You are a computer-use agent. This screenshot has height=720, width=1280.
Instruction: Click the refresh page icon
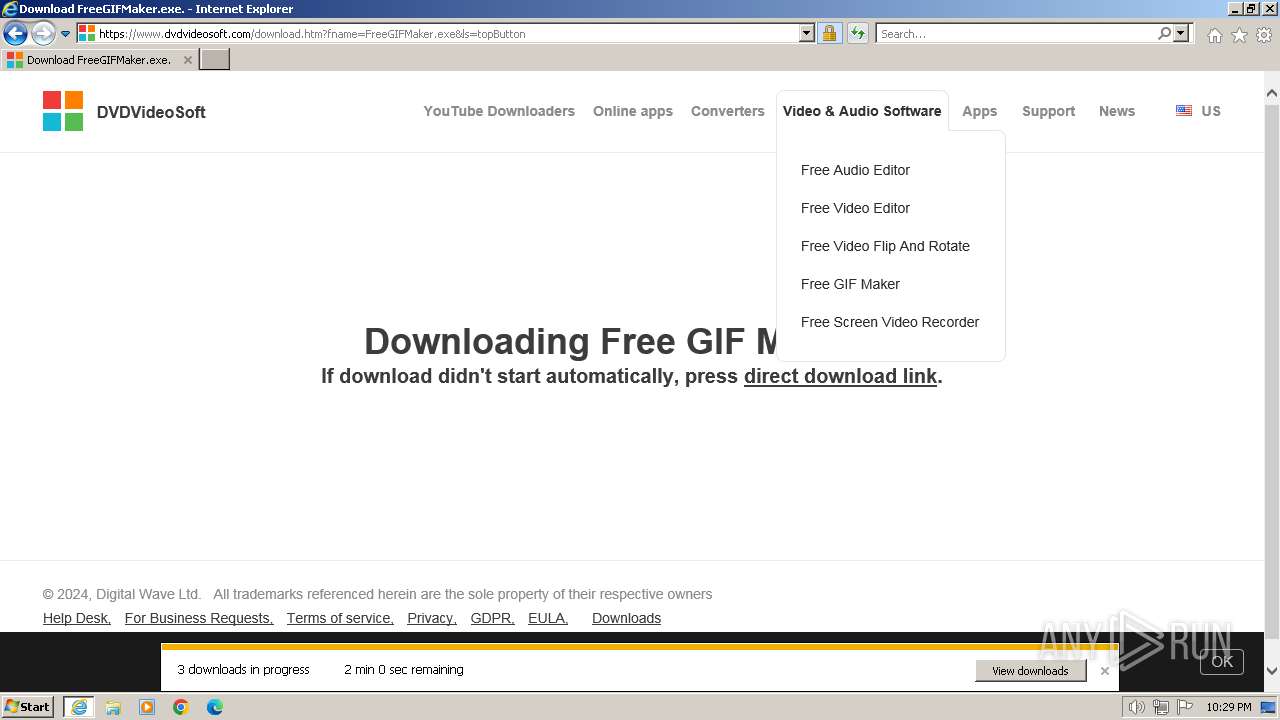point(858,34)
